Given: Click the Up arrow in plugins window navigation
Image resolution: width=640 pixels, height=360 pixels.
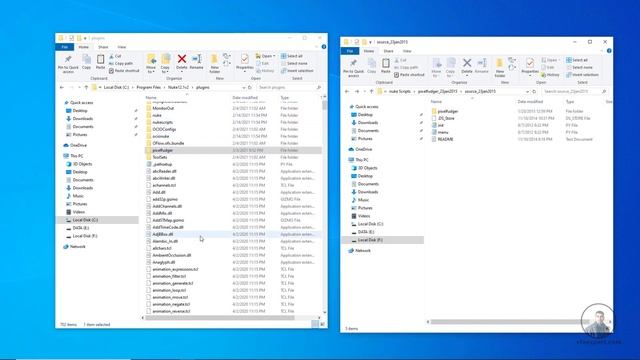Looking at the screenshot, I should pos(86,87).
